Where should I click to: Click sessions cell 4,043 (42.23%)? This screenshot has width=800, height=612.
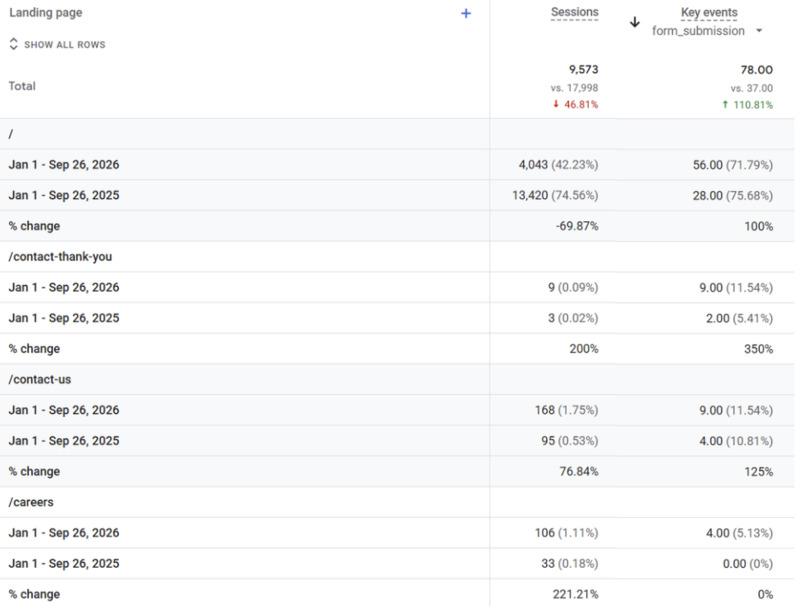(558, 165)
